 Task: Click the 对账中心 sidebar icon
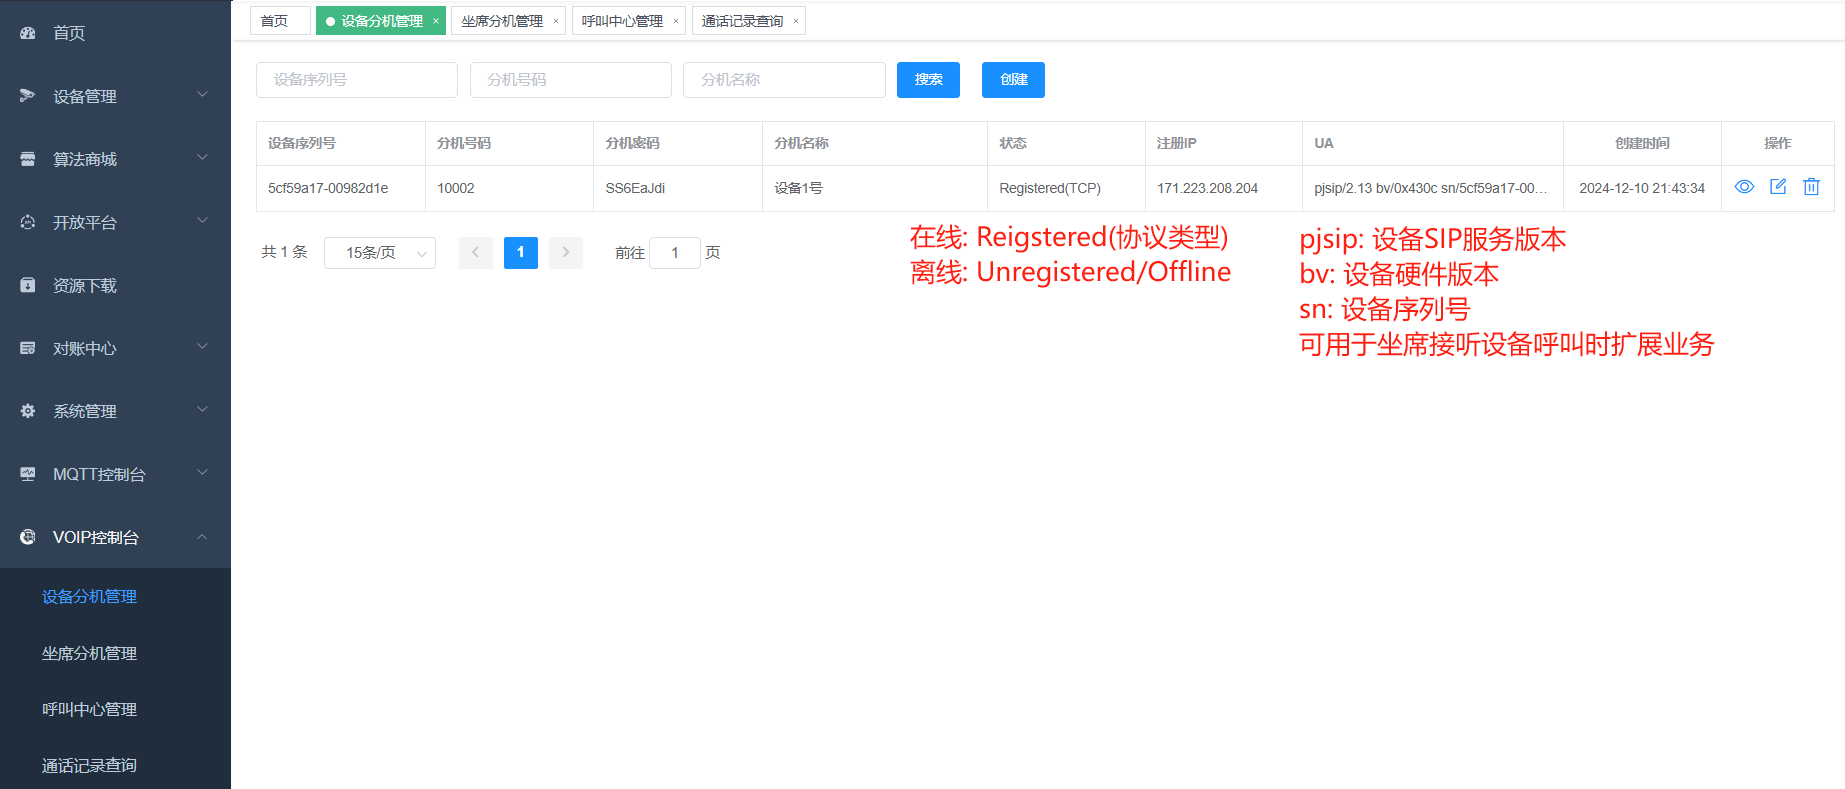(28, 348)
